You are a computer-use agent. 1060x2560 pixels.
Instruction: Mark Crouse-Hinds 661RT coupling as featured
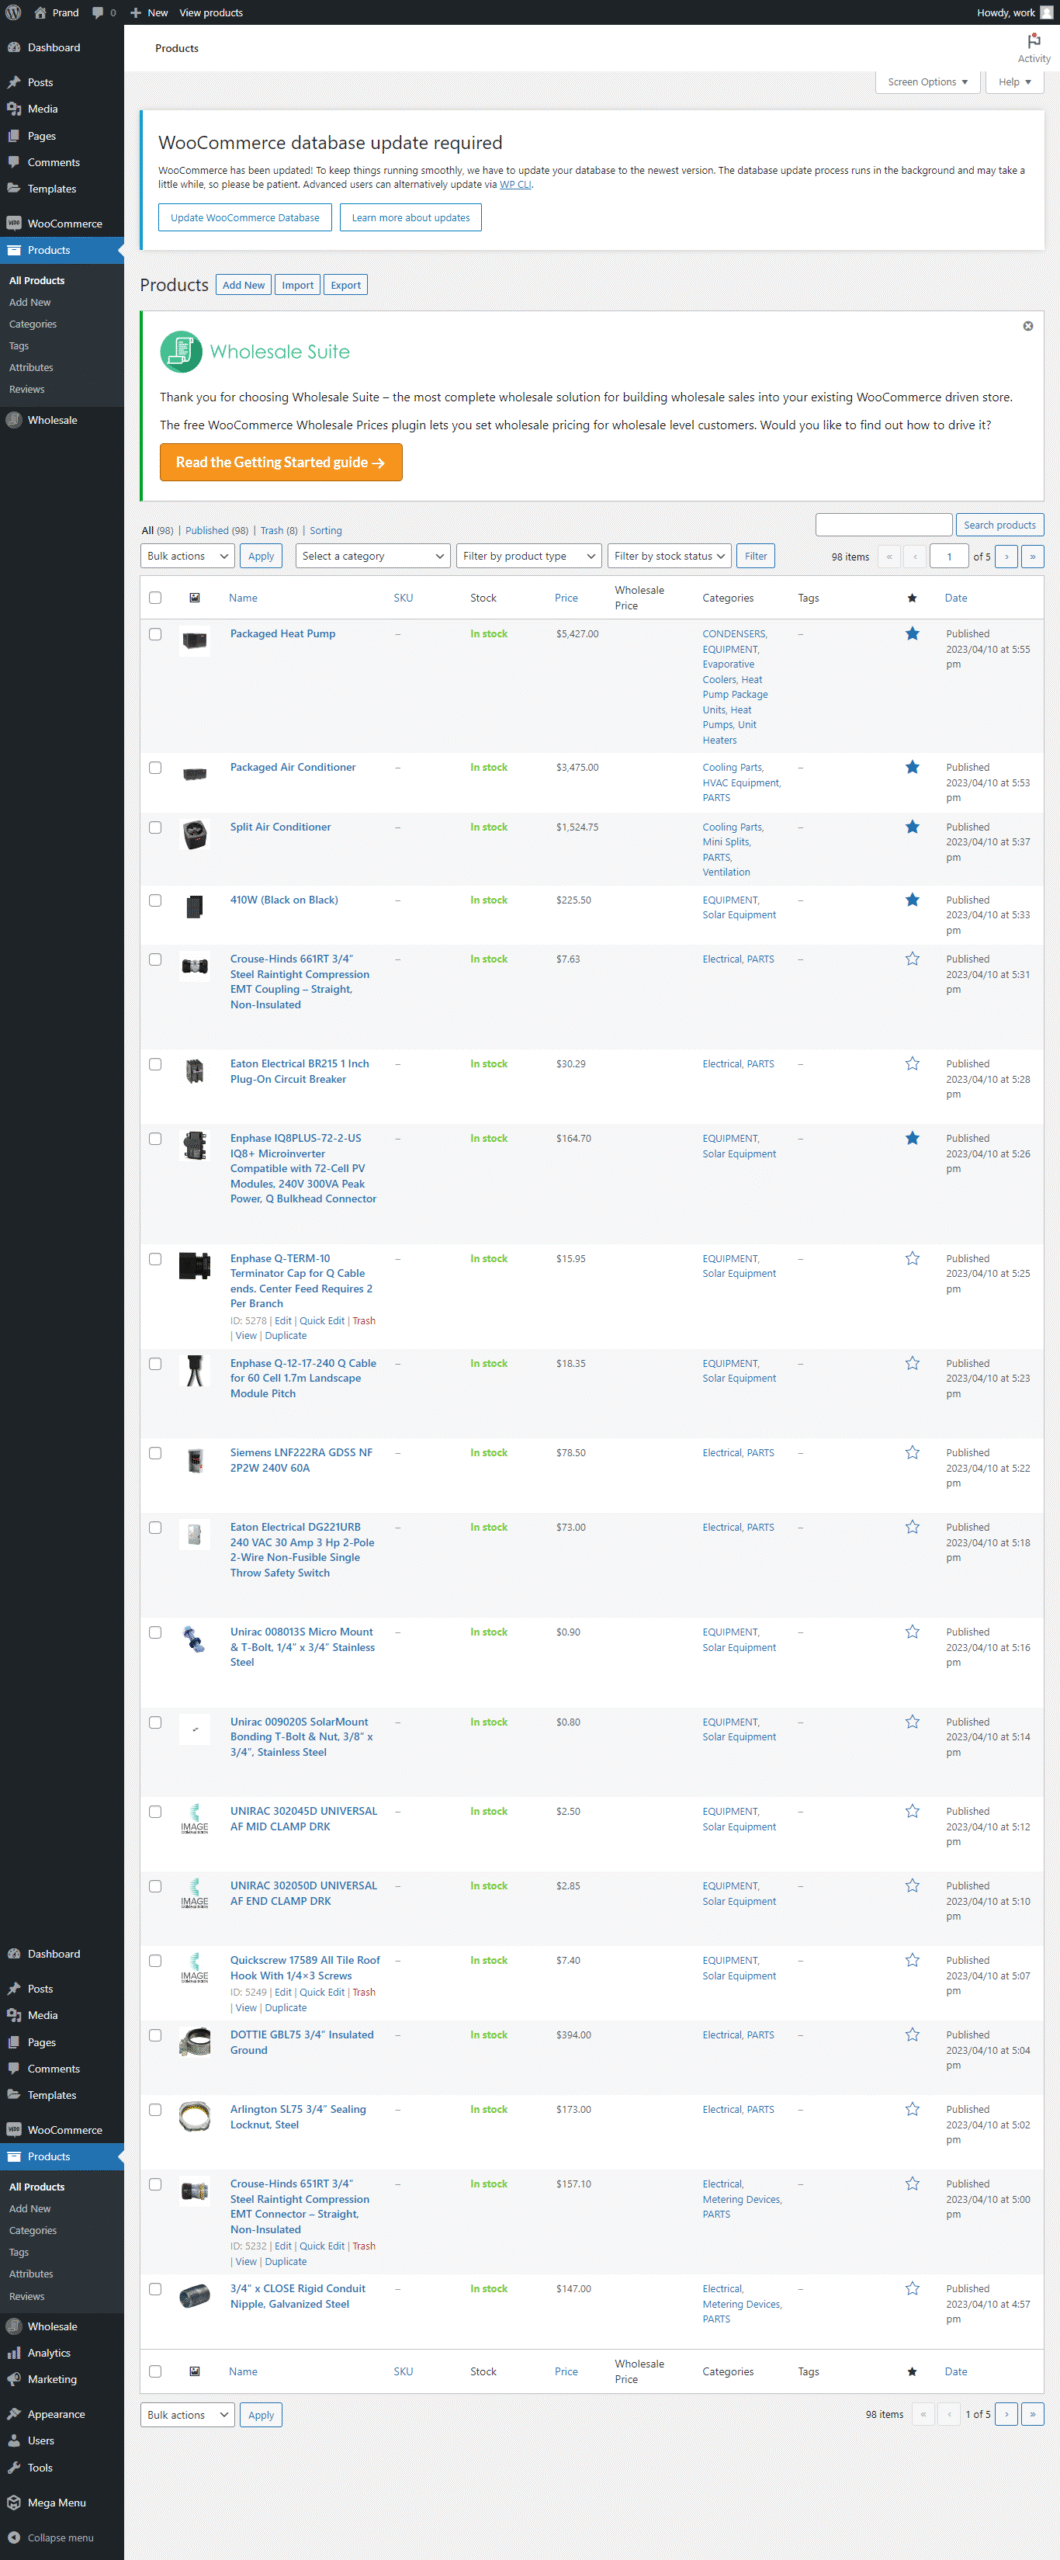911,959
